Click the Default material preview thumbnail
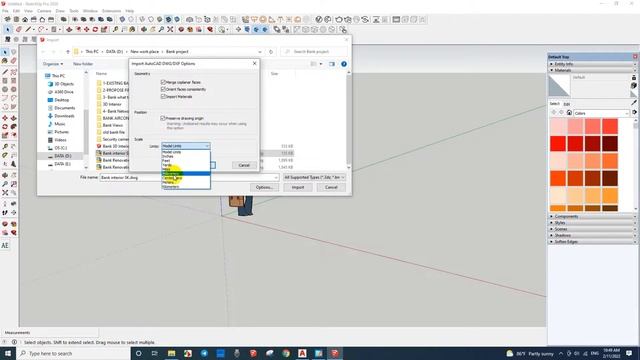Image resolution: width=640 pixels, height=360 pixels. point(559,85)
